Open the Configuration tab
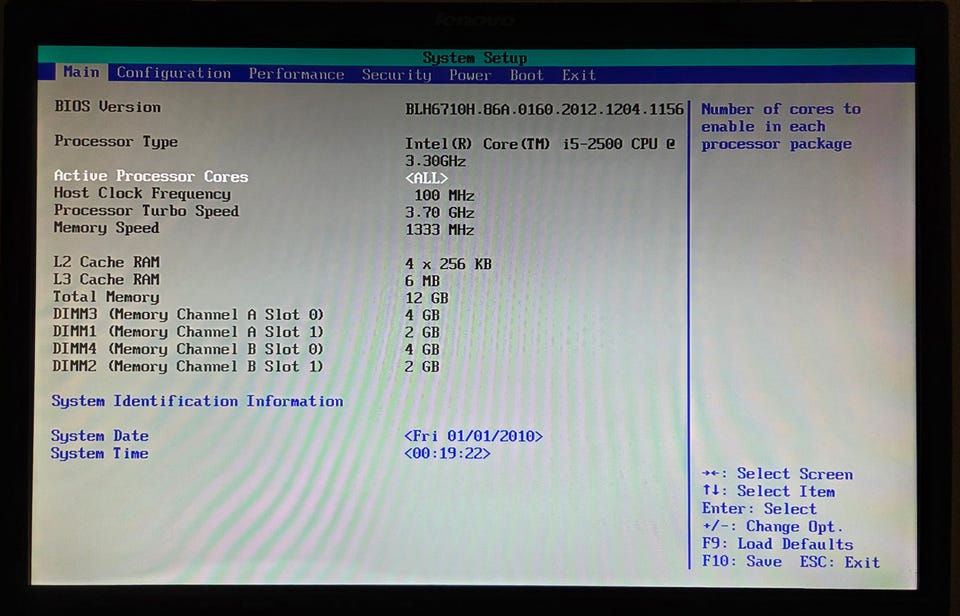 click(x=174, y=73)
